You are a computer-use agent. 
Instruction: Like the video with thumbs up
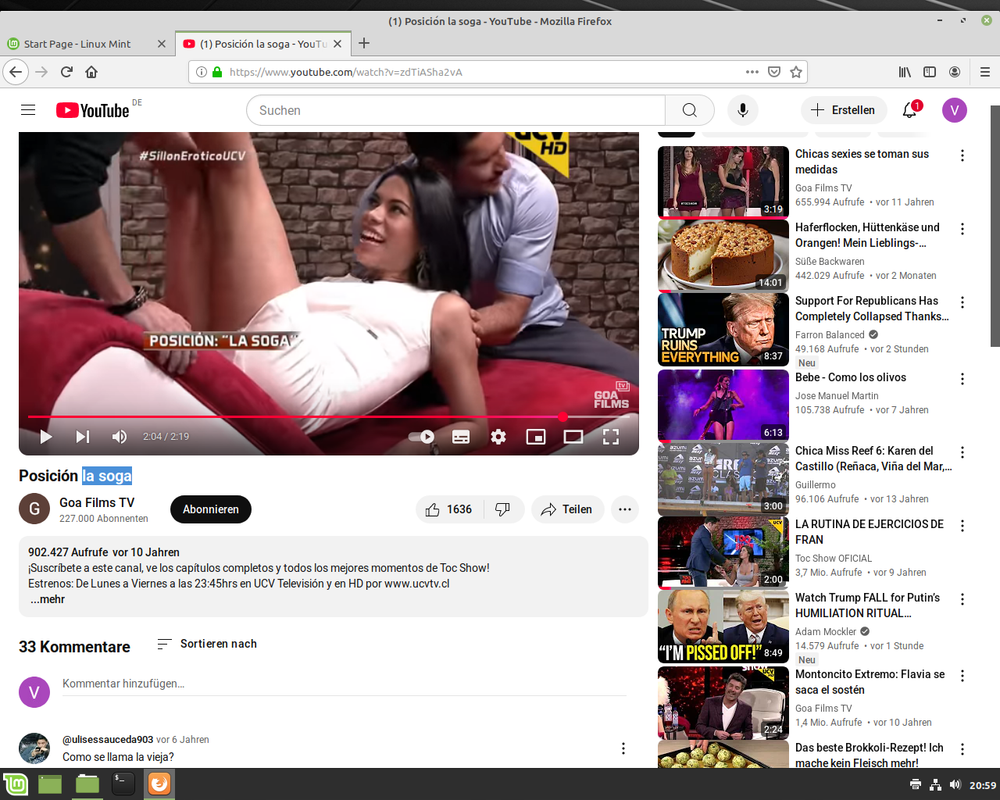[449, 509]
